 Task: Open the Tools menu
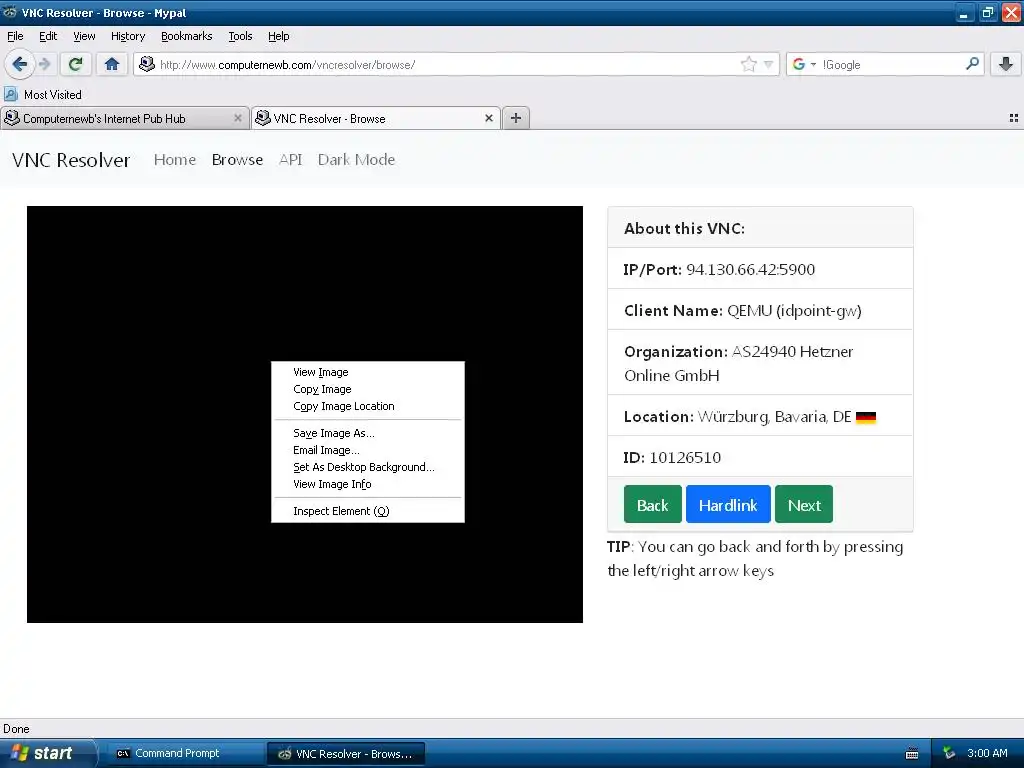[240, 36]
